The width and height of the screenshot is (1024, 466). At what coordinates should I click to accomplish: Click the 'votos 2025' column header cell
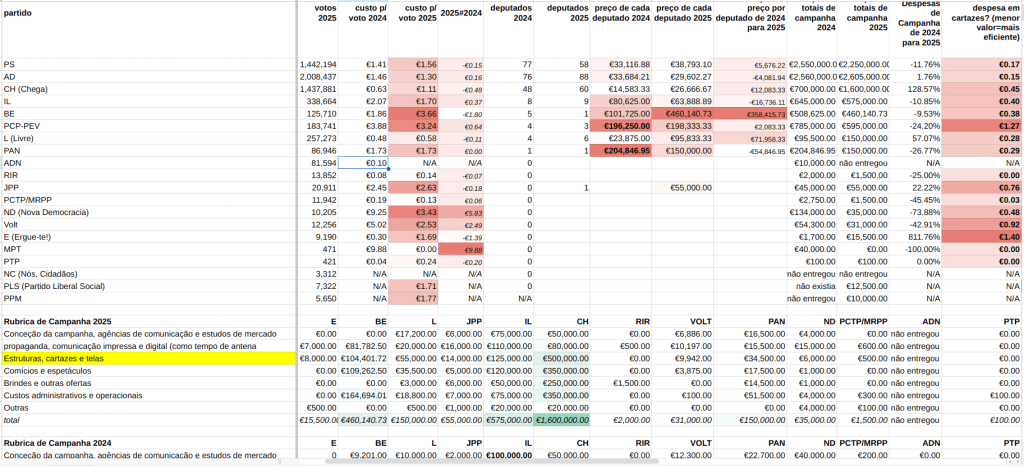318,13
